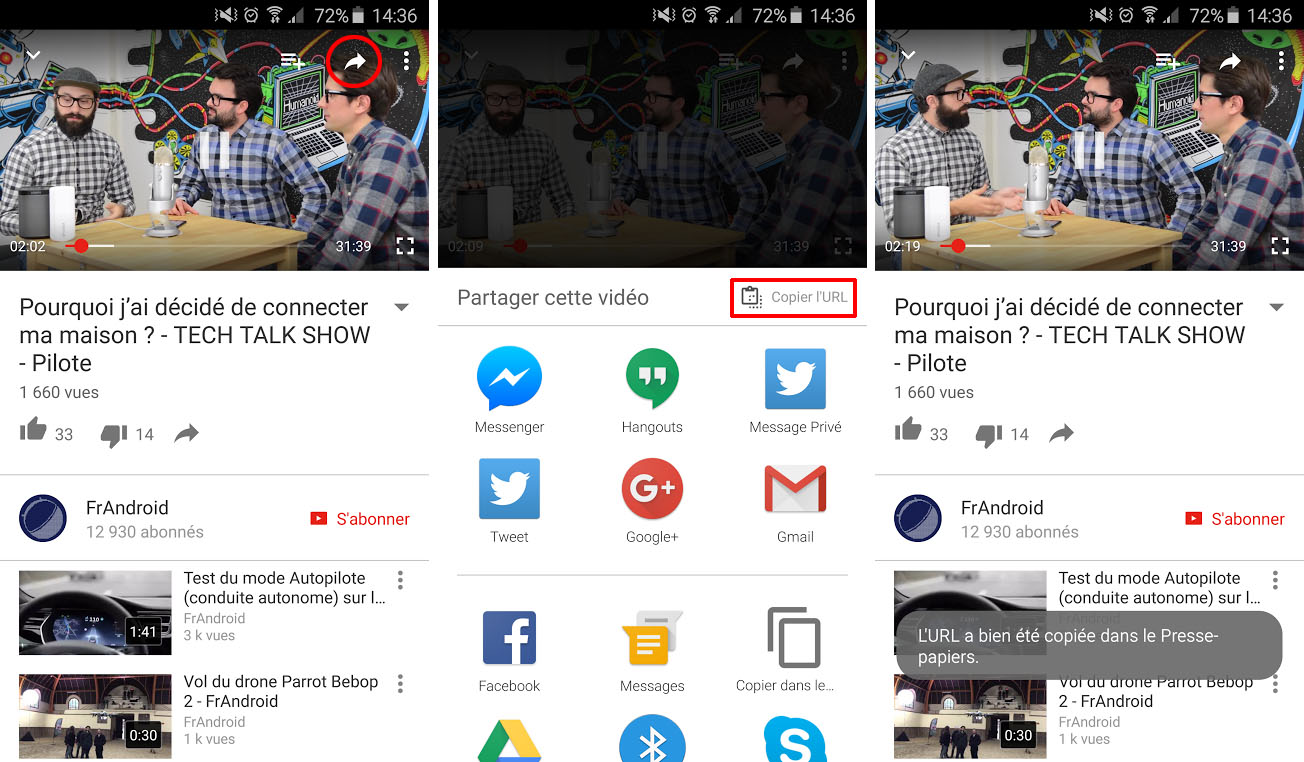Expand the video description beside the 02:02 player

pos(402,307)
